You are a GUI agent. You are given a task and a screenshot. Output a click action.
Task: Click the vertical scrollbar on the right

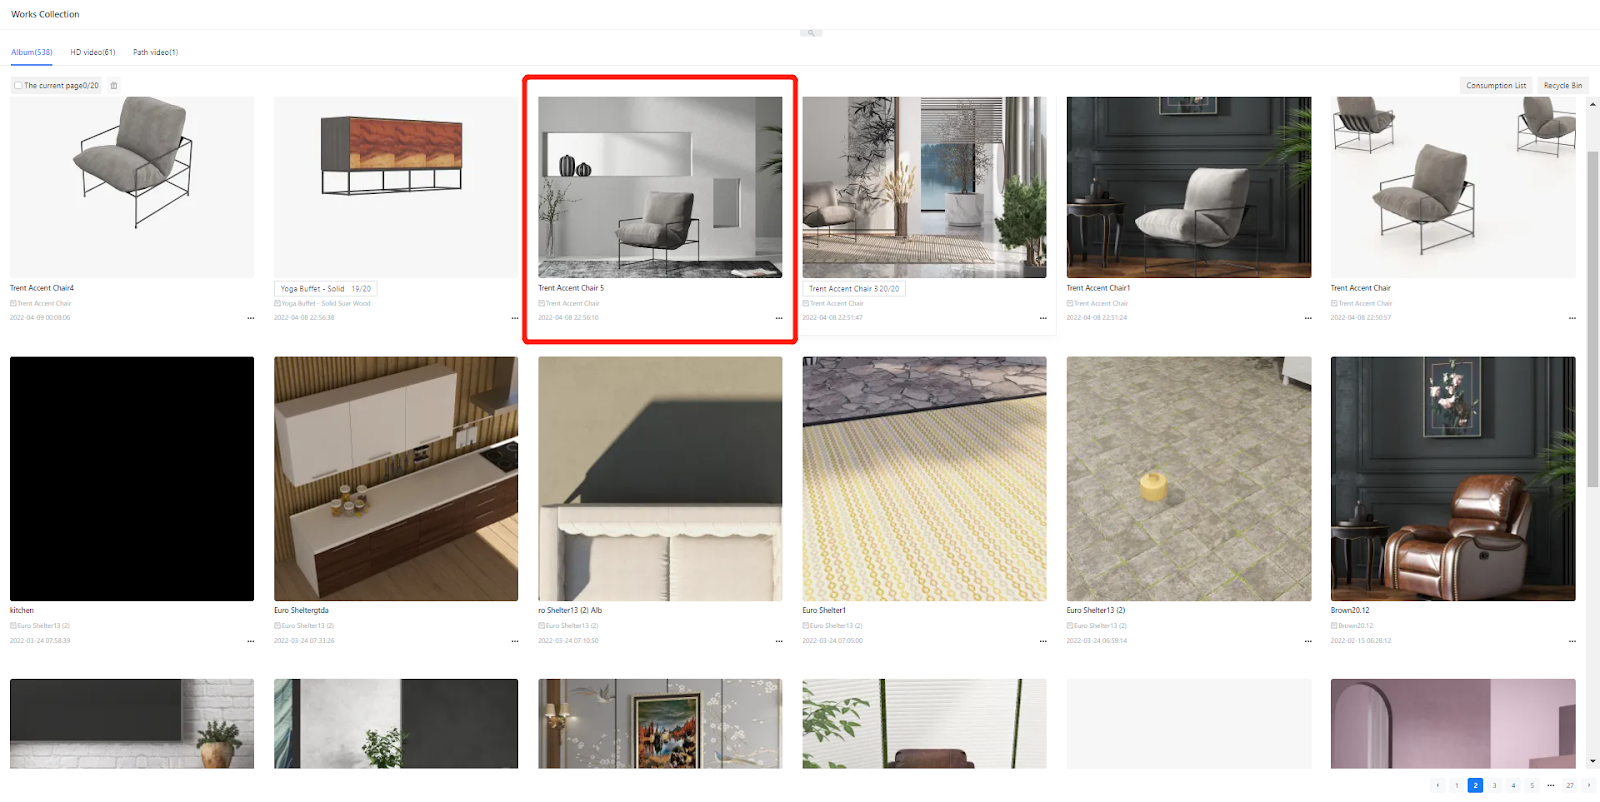(x=1593, y=320)
